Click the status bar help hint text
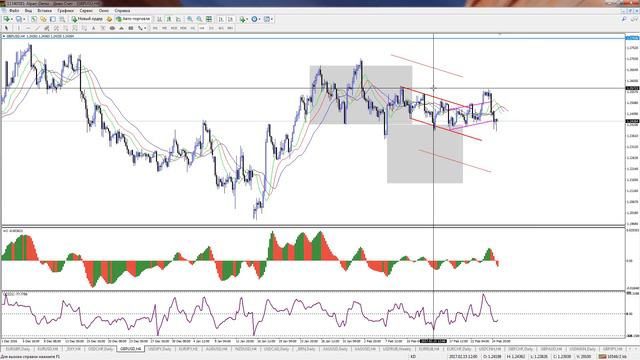The width and height of the screenshot is (640, 360). pyautogui.click(x=31, y=356)
